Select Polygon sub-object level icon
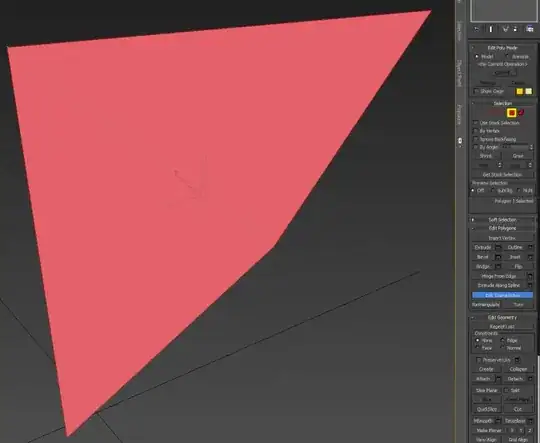This screenshot has height=443, width=540. [512, 113]
